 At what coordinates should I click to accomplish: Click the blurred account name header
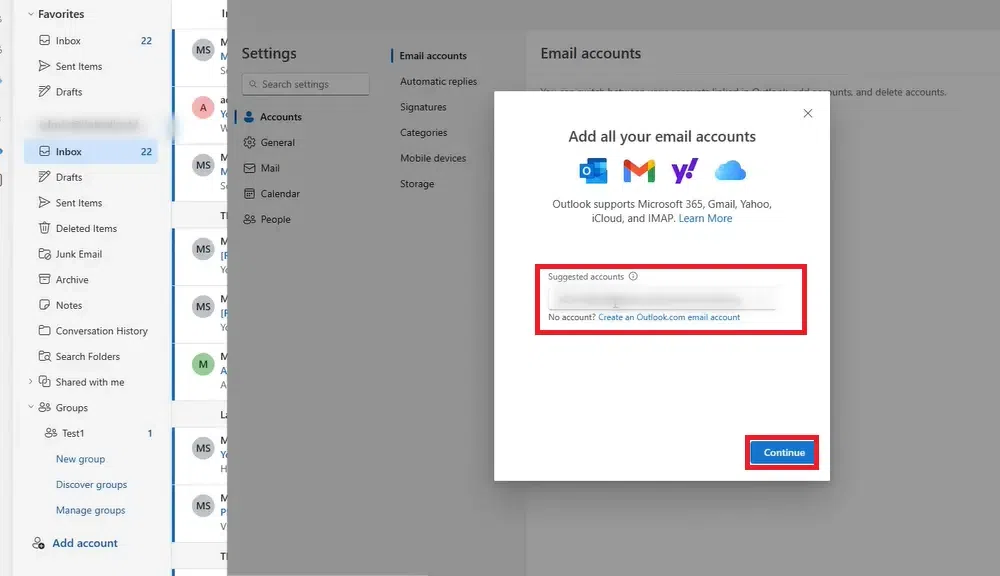coord(89,124)
